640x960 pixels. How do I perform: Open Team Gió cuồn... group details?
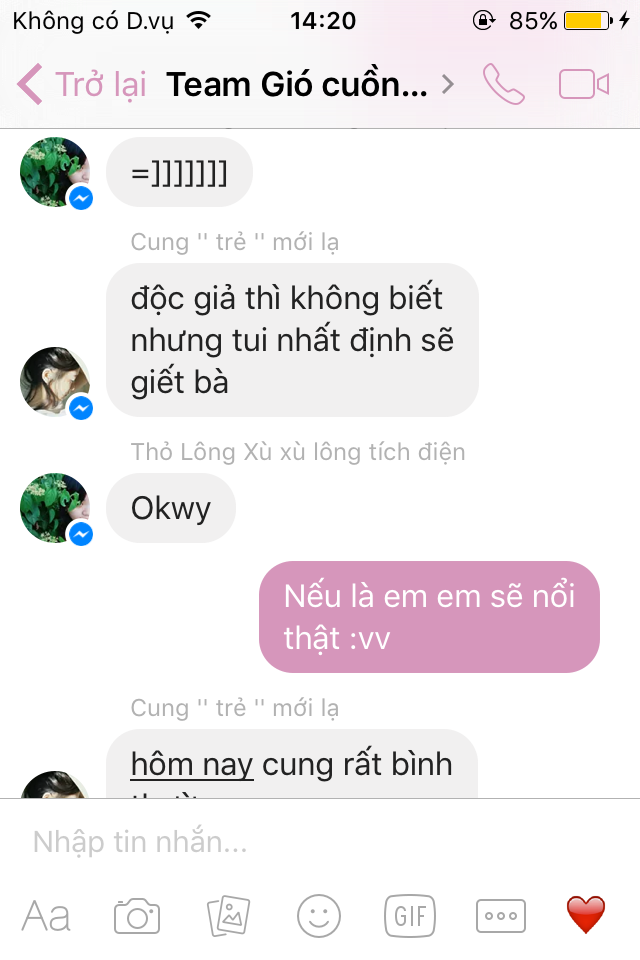(x=297, y=84)
